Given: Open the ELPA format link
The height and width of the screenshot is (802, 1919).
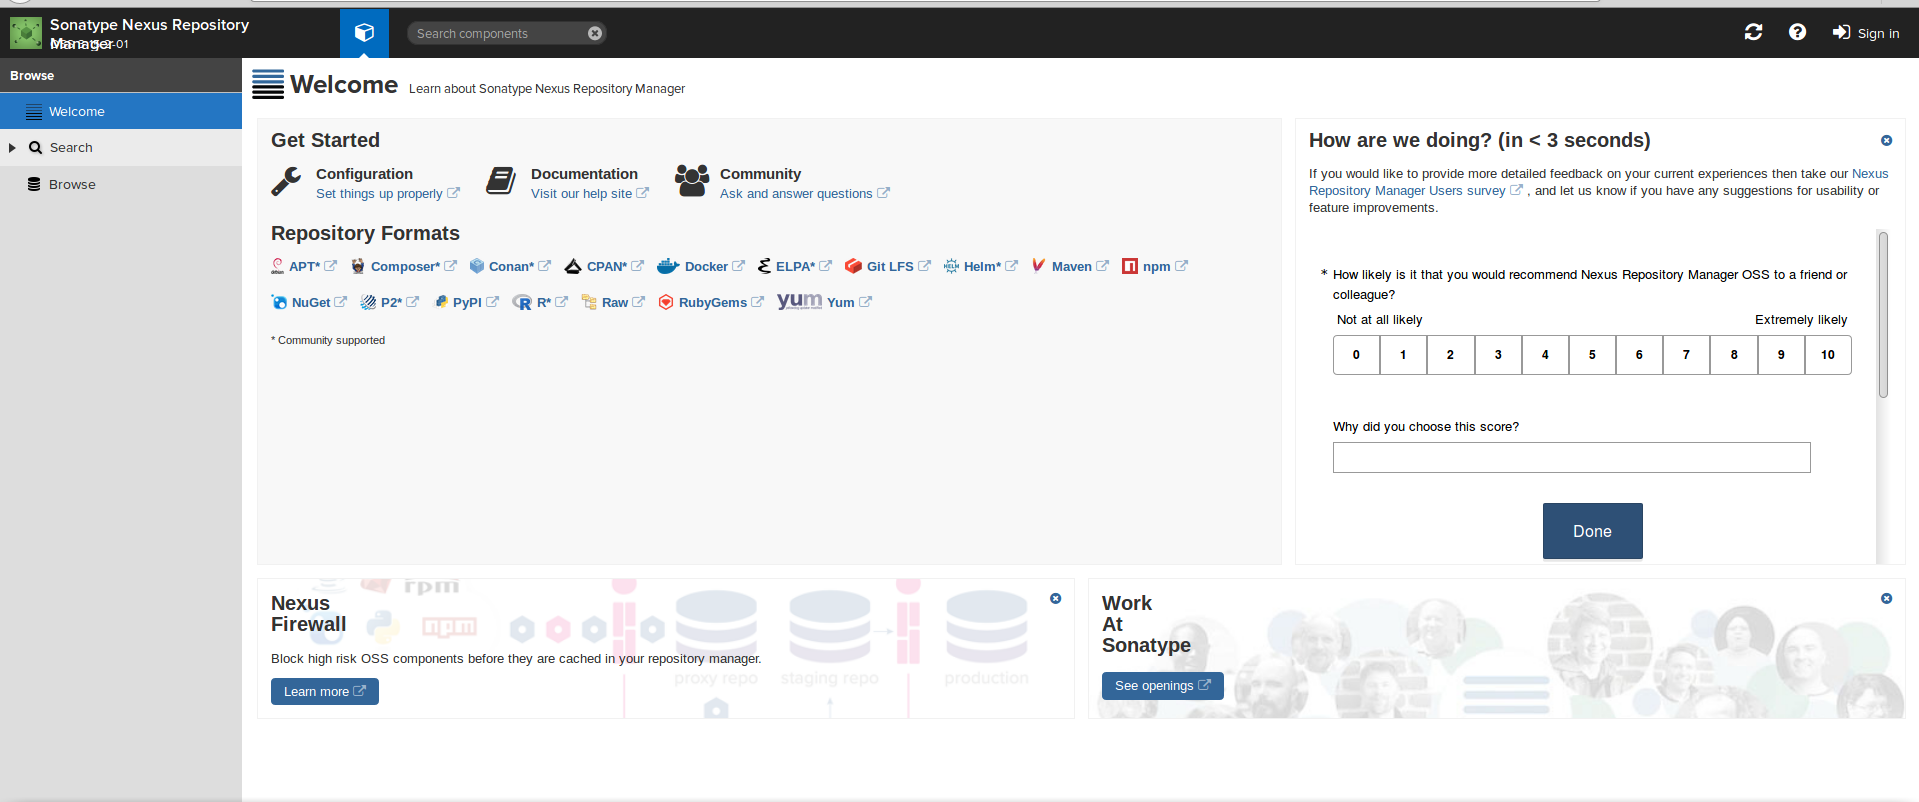Looking at the screenshot, I should (x=795, y=266).
